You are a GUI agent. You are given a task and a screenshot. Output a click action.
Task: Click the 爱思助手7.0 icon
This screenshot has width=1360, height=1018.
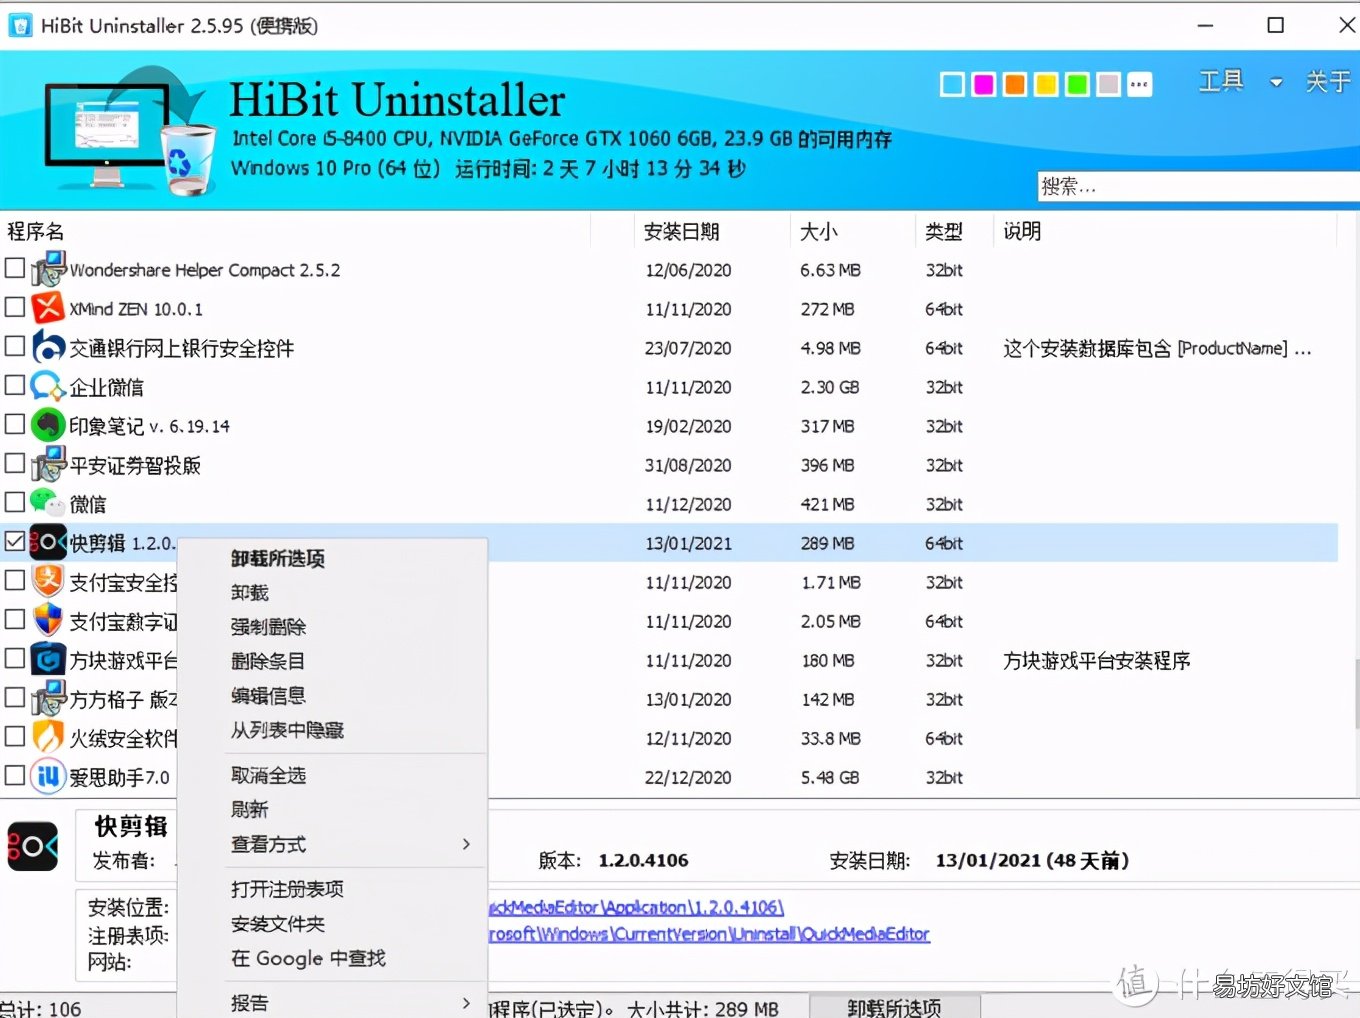[48, 776]
